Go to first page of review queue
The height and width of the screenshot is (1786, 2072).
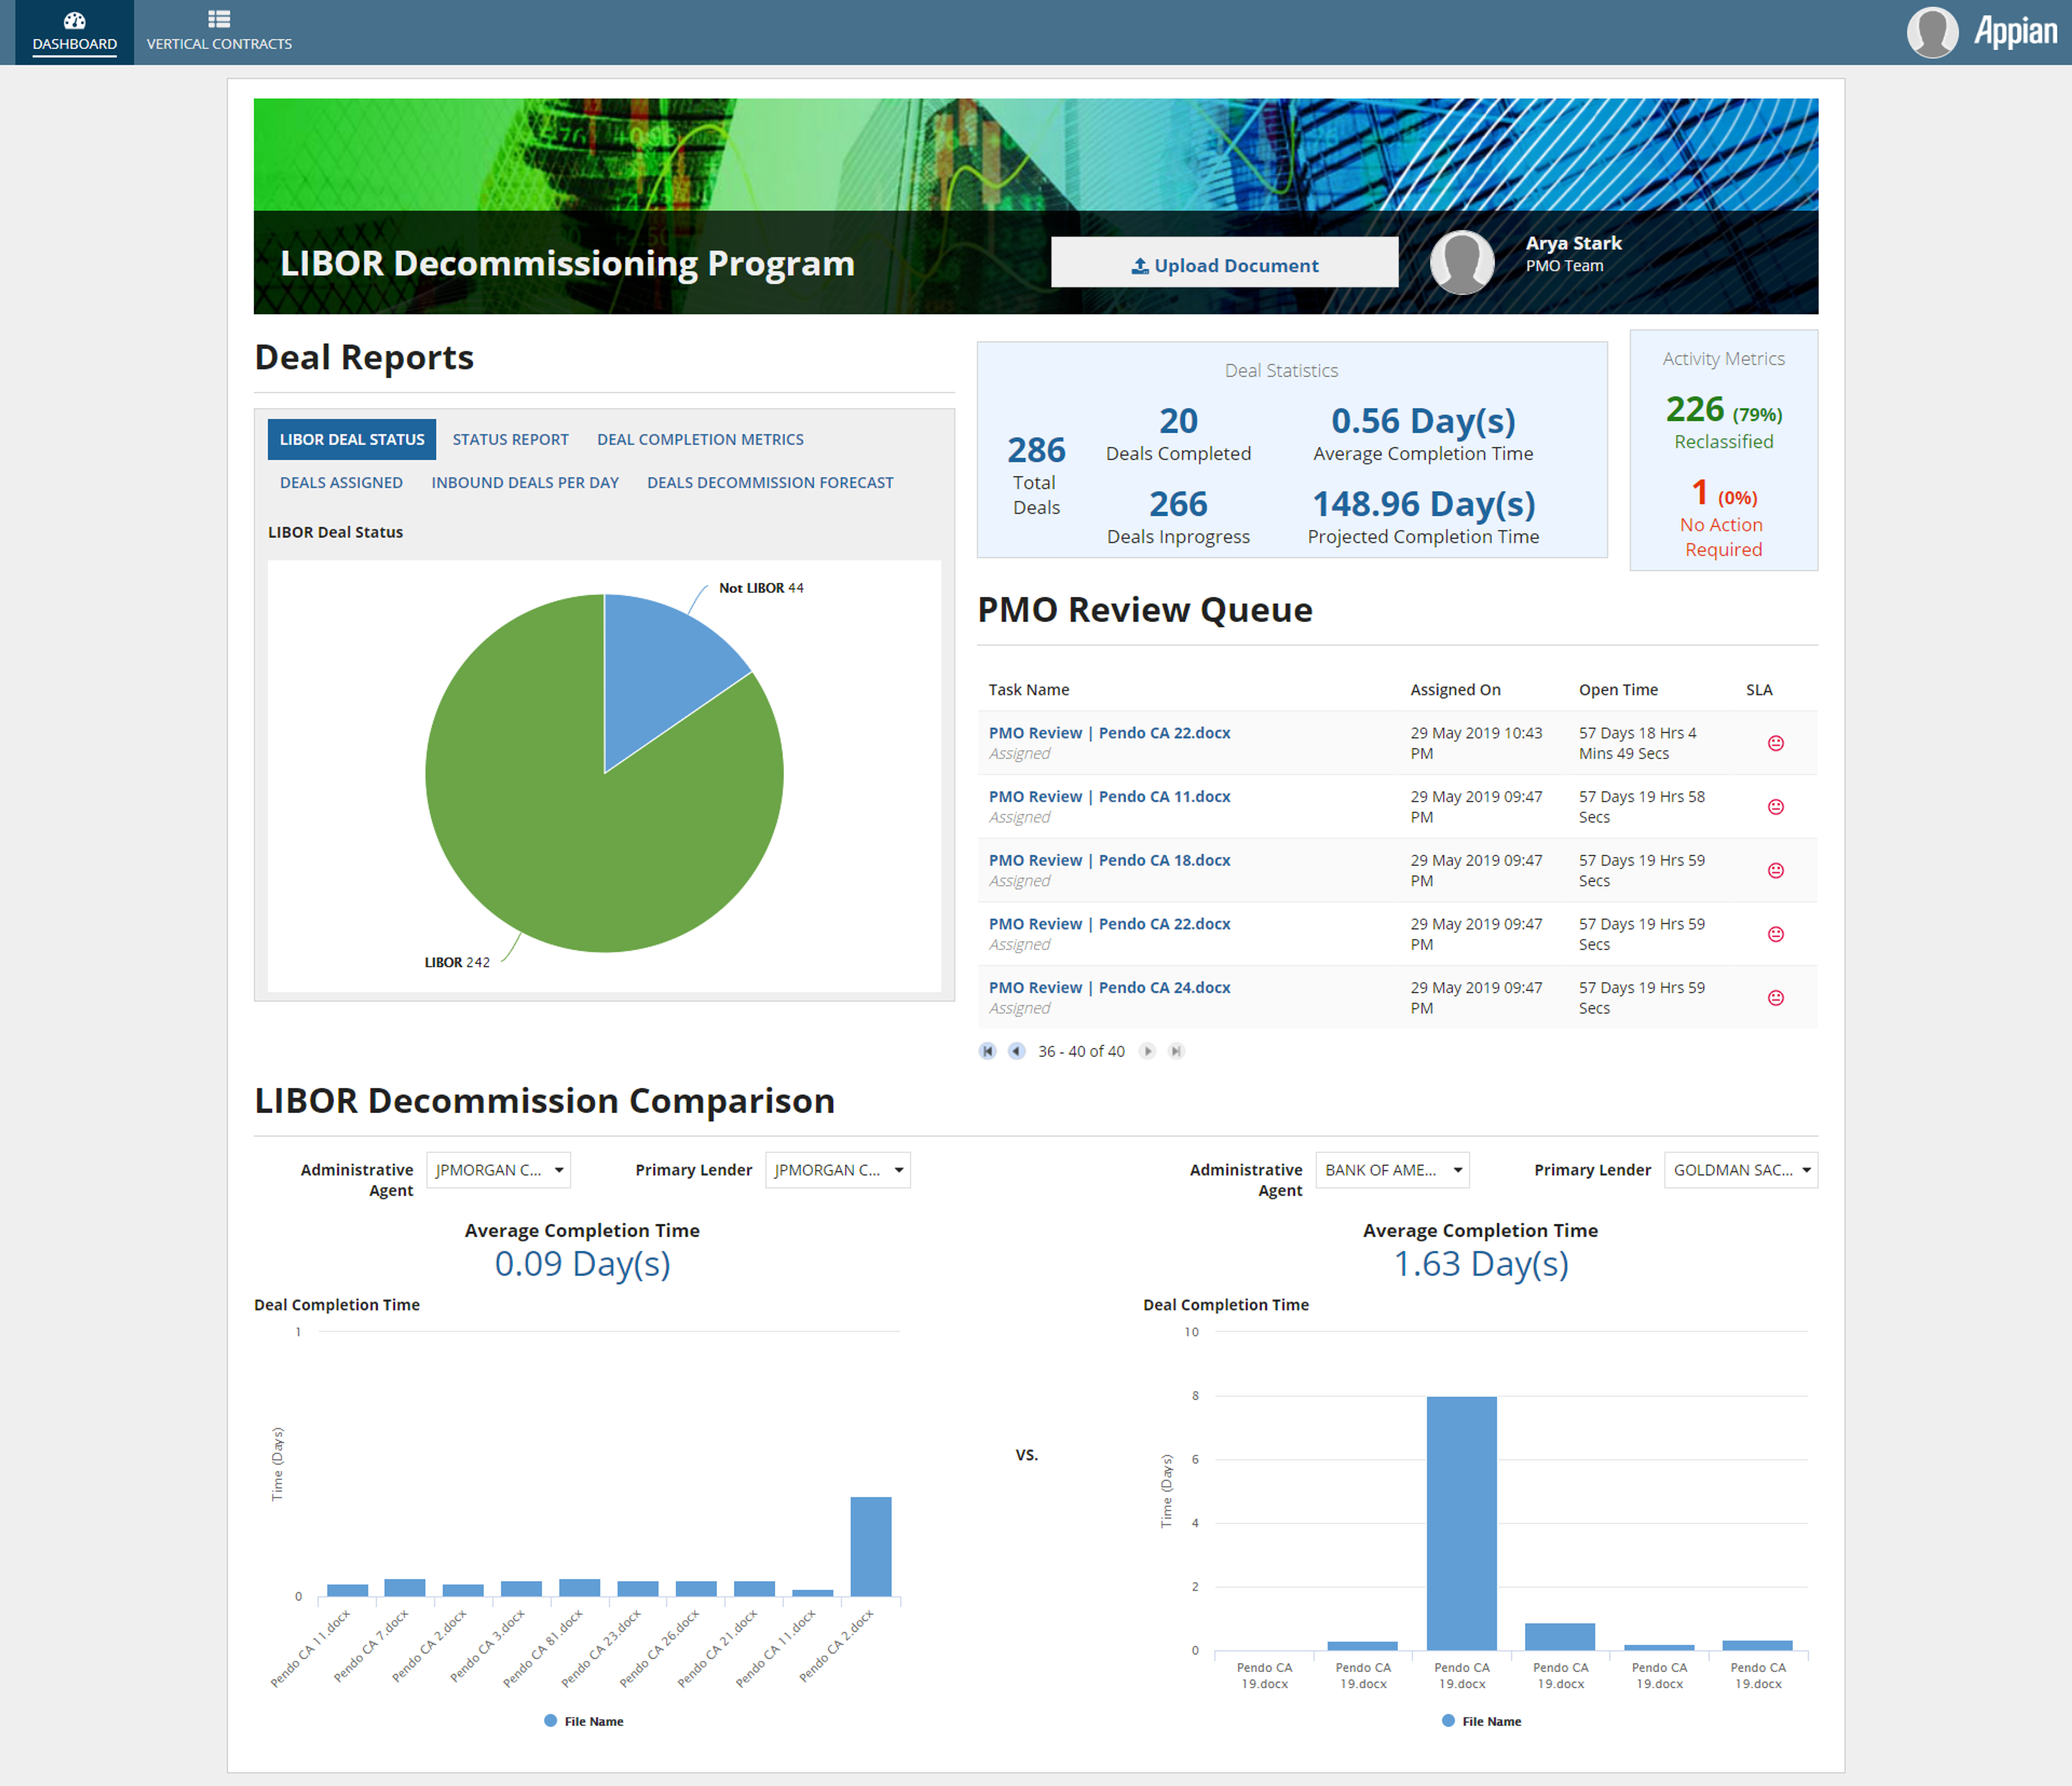(x=988, y=1051)
